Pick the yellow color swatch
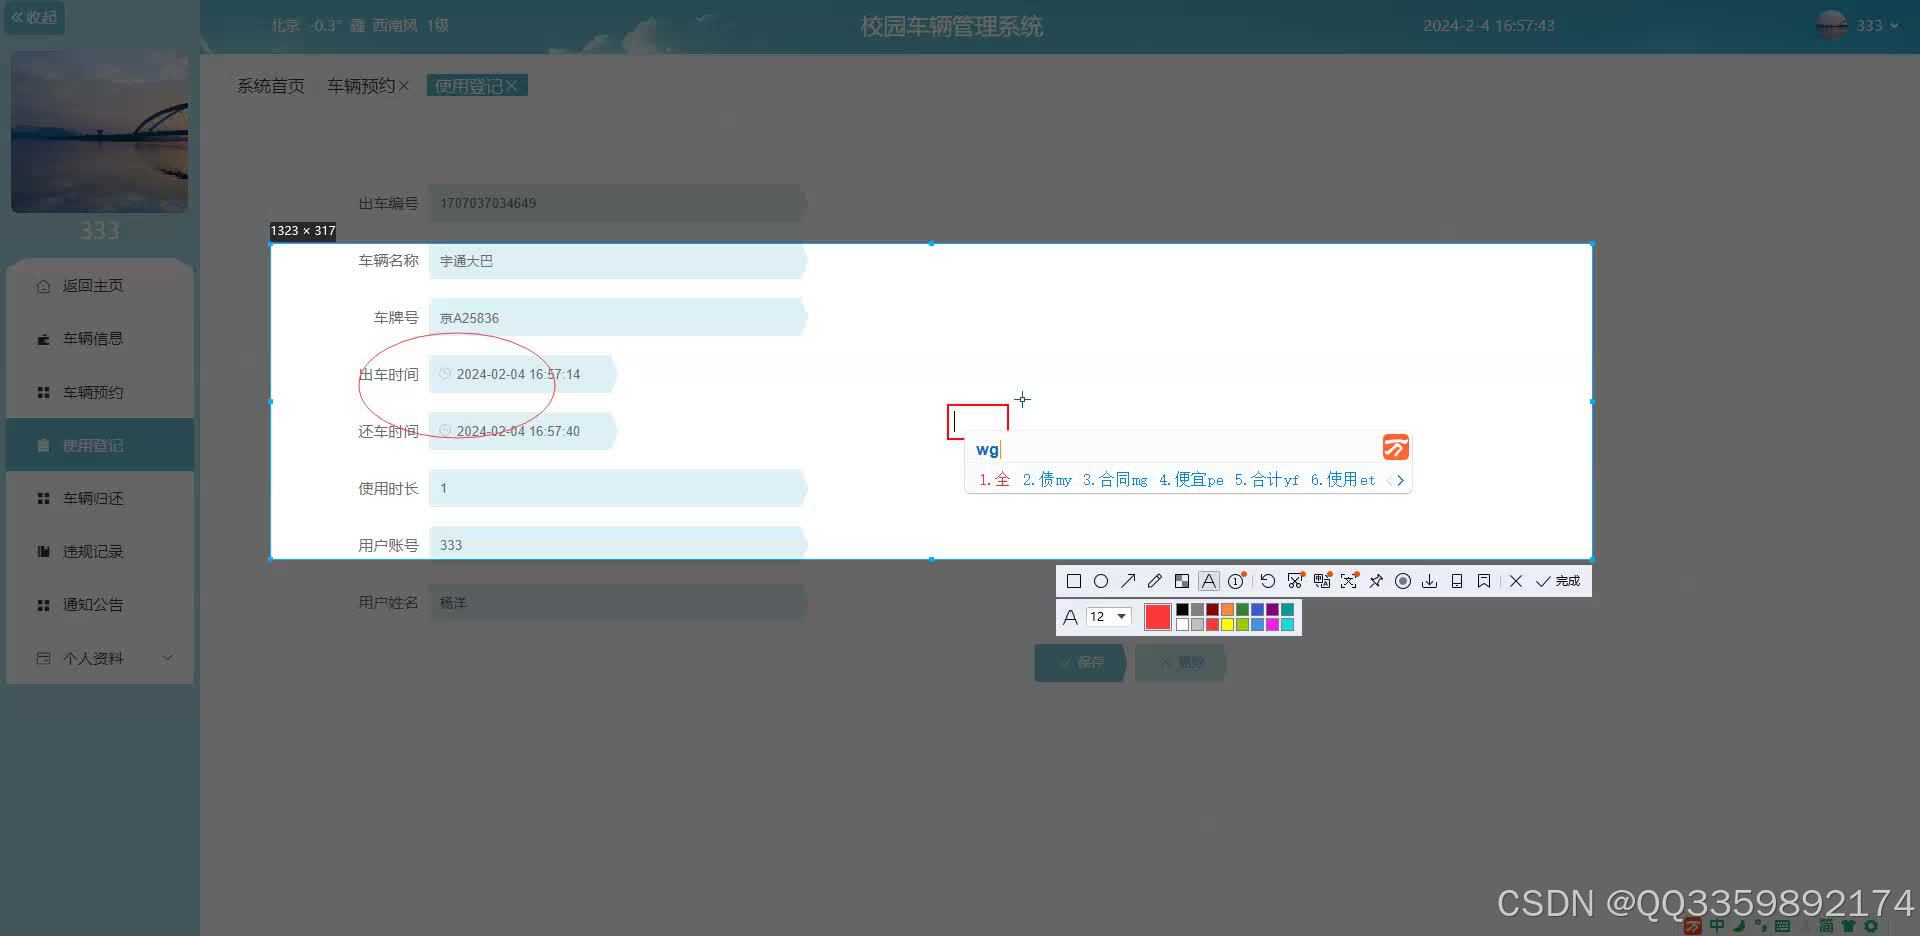The height and width of the screenshot is (936, 1920). pyautogui.click(x=1227, y=625)
